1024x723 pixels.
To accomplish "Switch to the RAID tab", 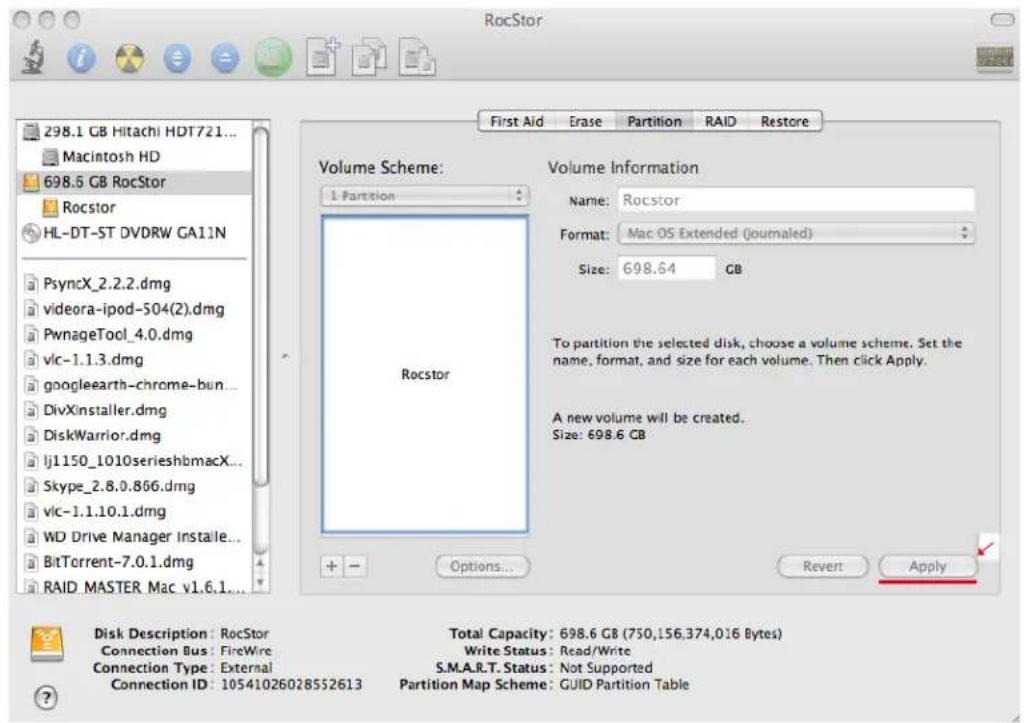I will [720, 121].
